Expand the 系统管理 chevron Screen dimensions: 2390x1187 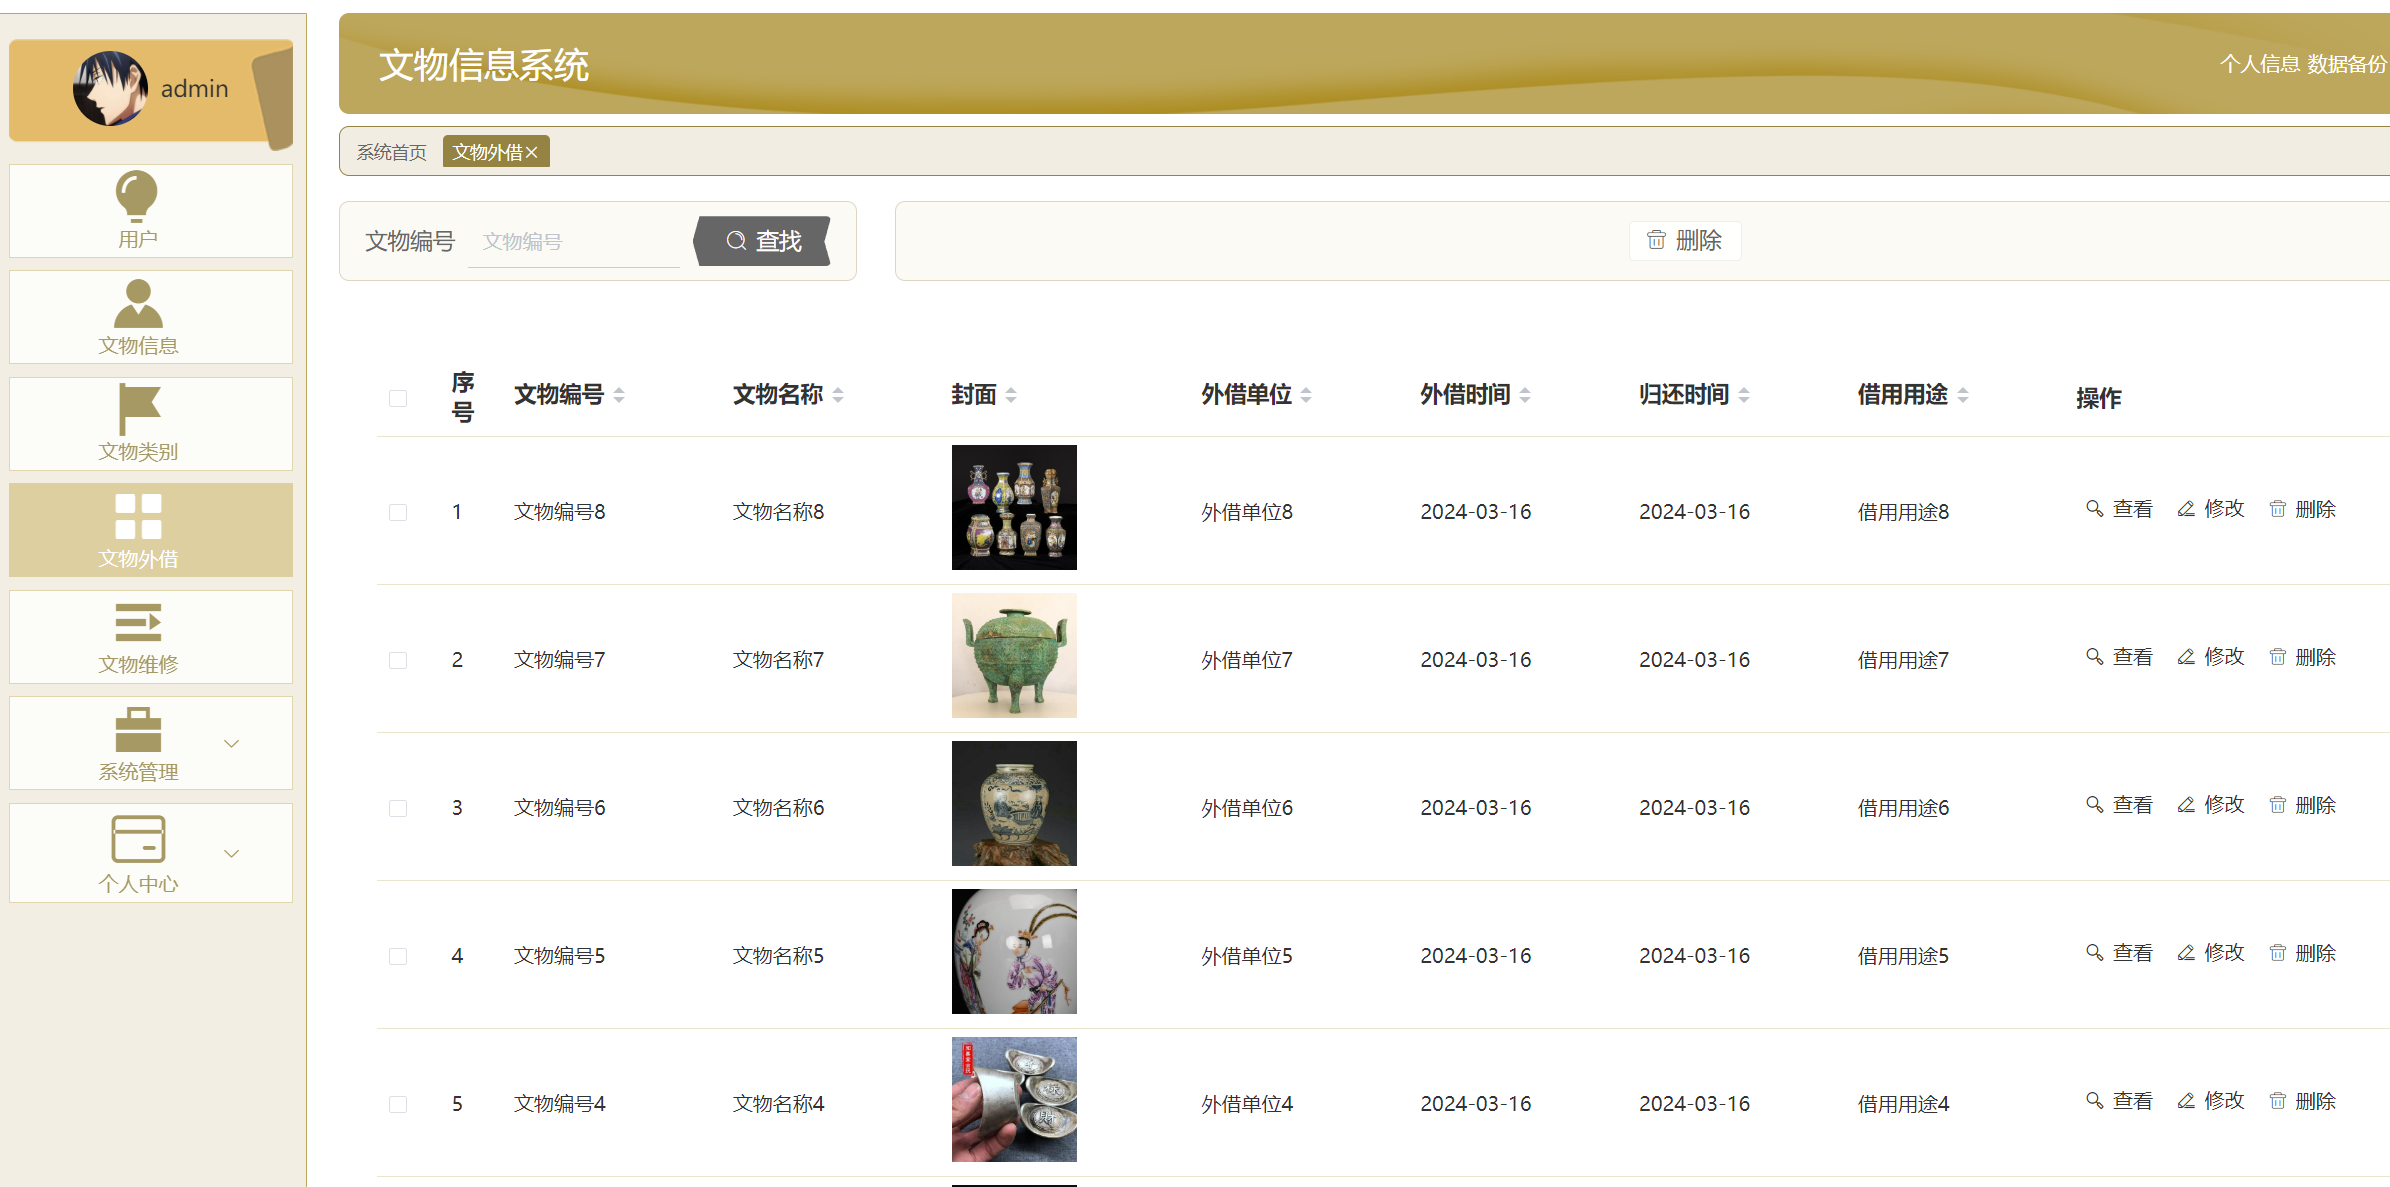(x=231, y=743)
